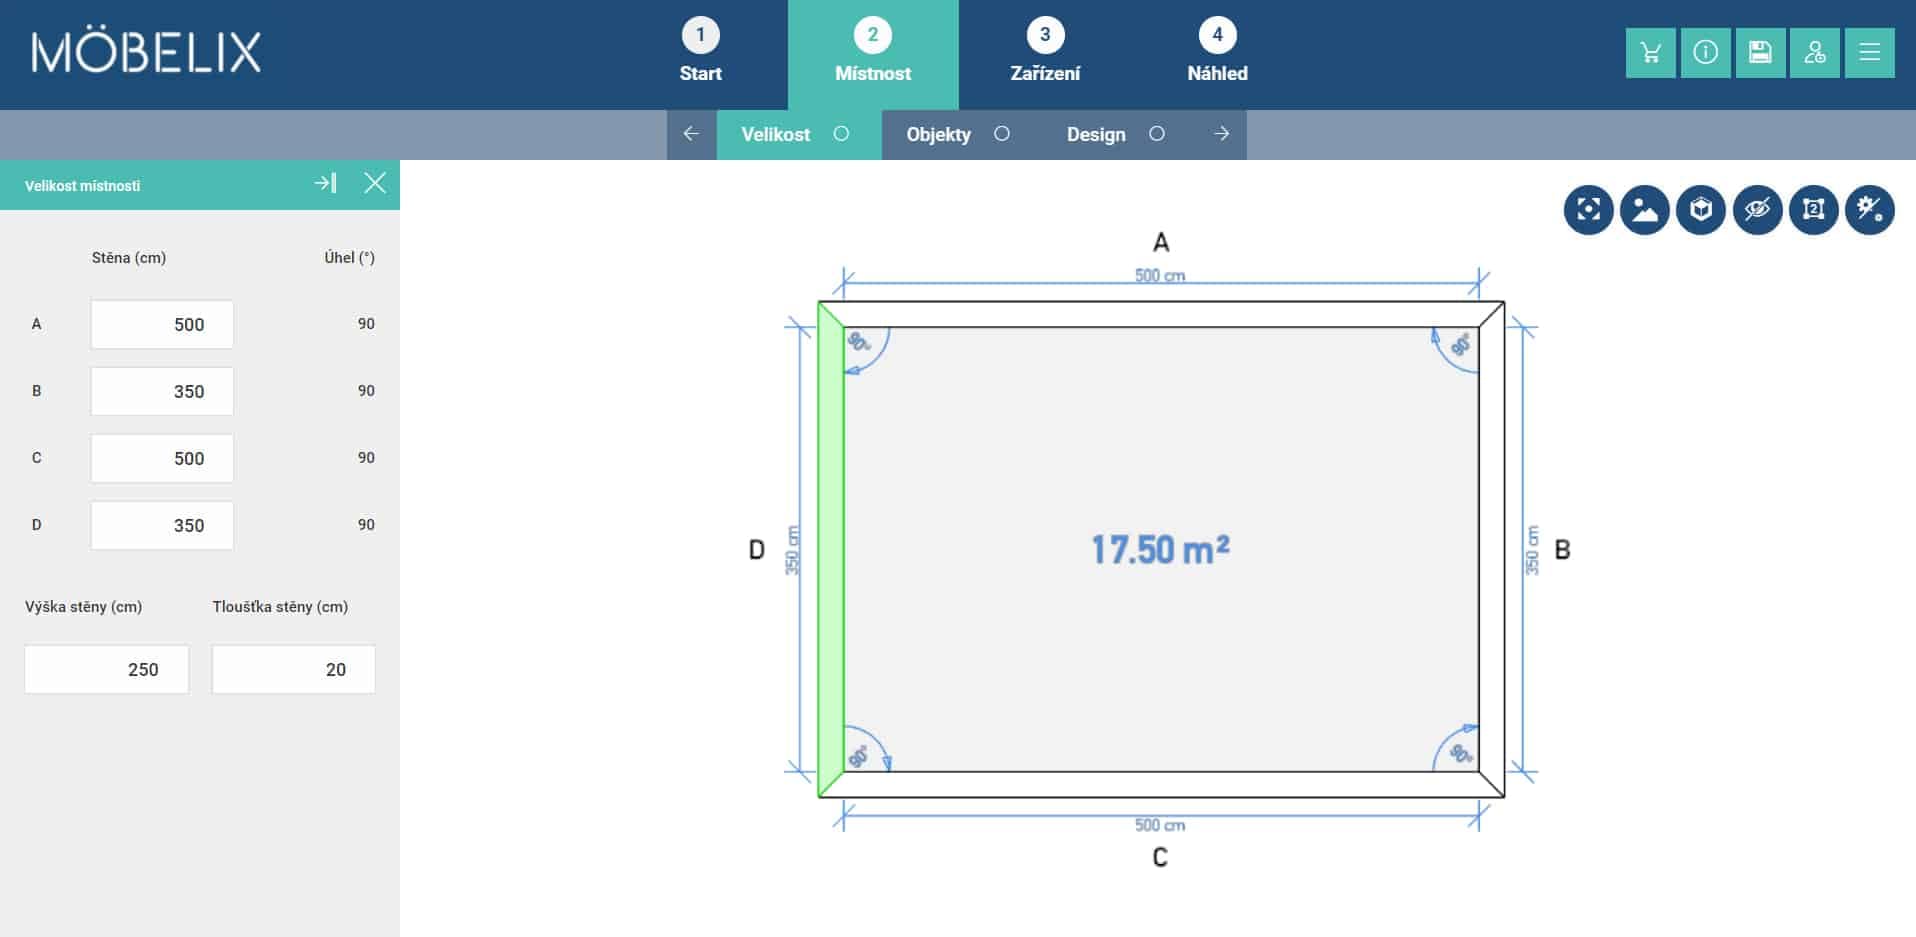Image resolution: width=1916 pixels, height=937 pixels.
Task: Go to step 3 Zařízení
Action: (1045, 52)
